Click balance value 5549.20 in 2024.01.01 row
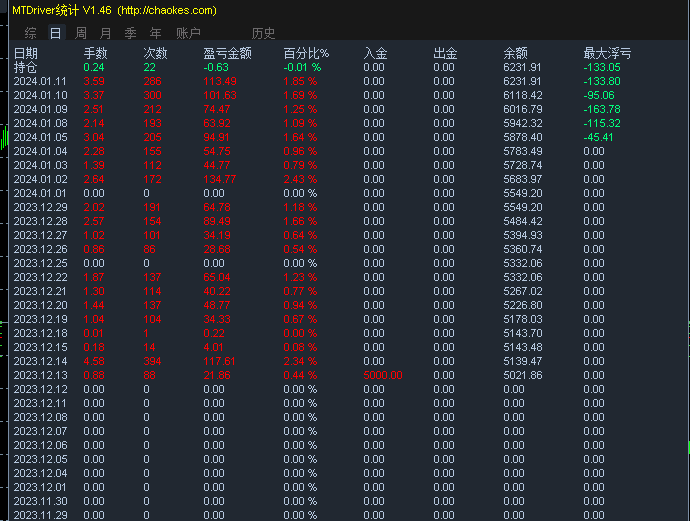The width and height of the screenshot is (690, 521). click(x=523, y=194)
